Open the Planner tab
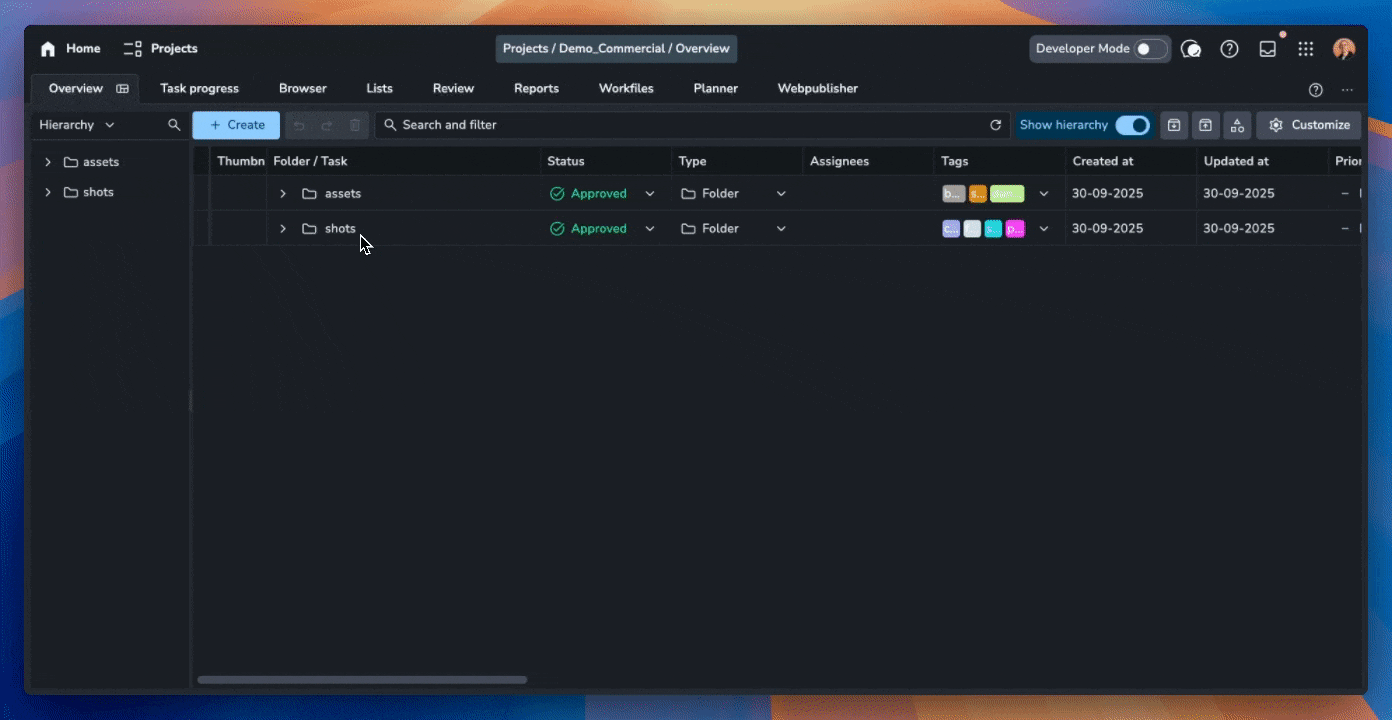Image resolution: width=1392 pixels, height=720 pixels. tap(715, 88)
